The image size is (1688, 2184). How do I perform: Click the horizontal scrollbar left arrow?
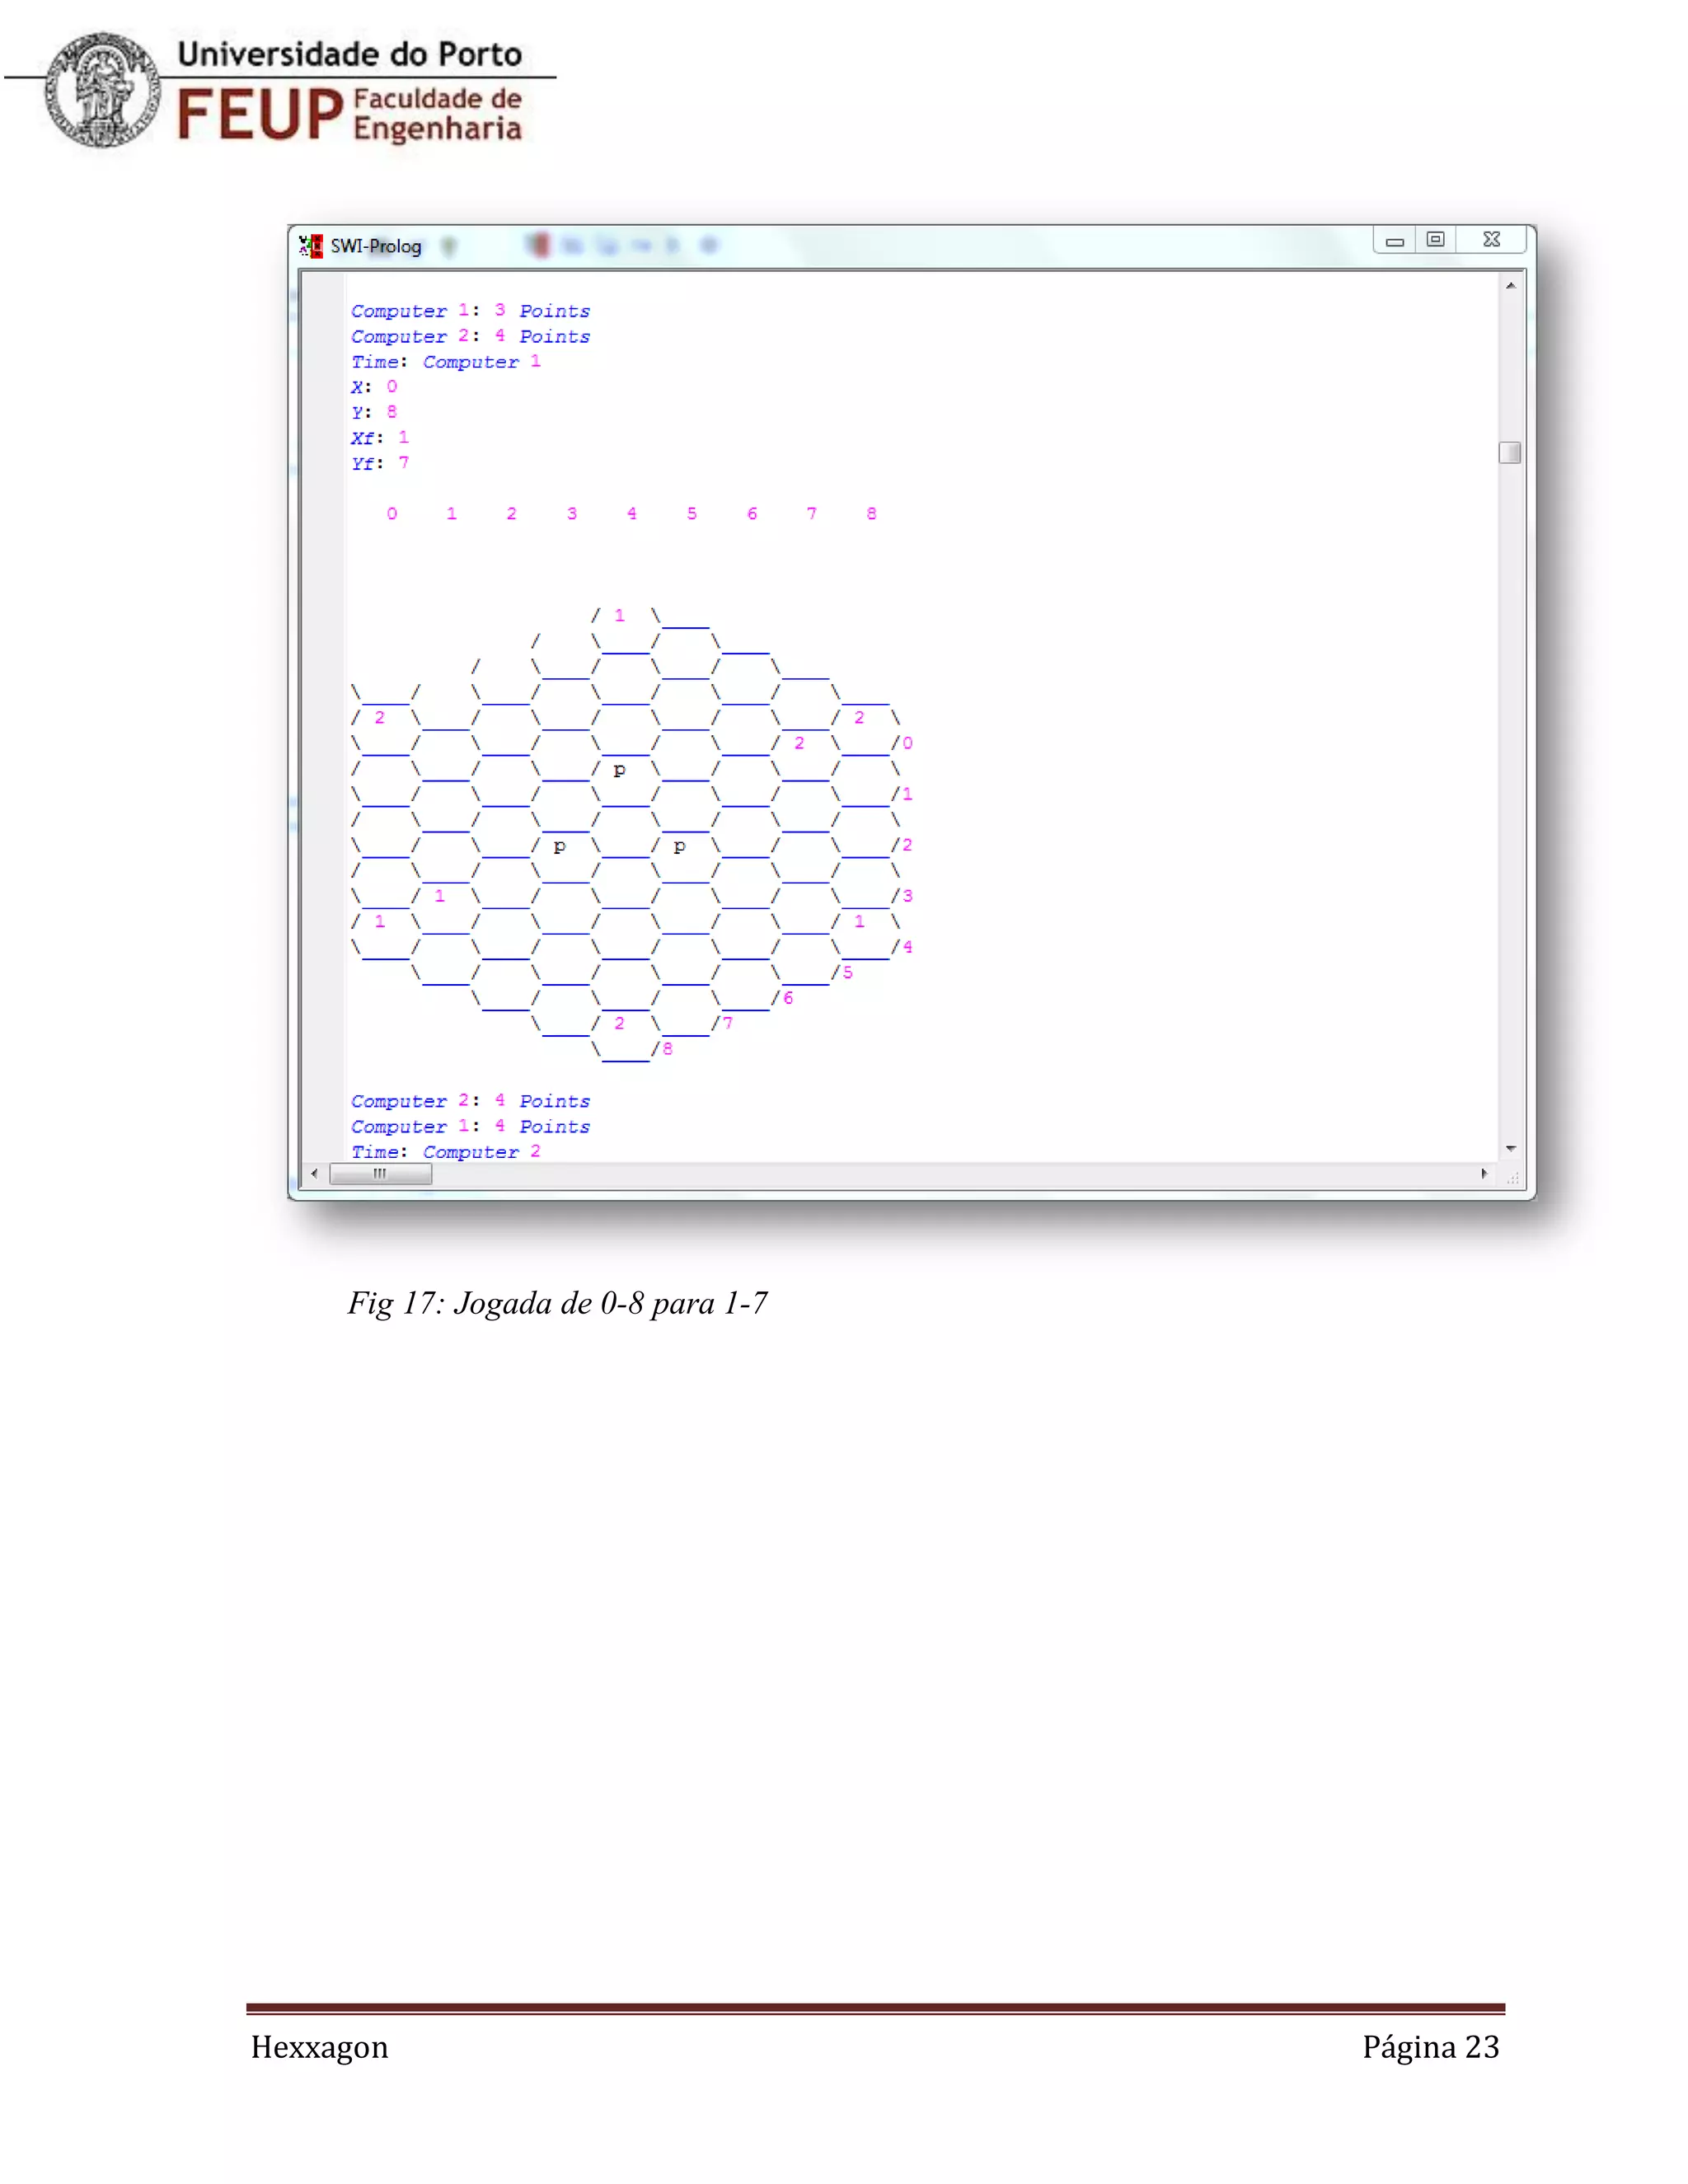click(315, 1174)
